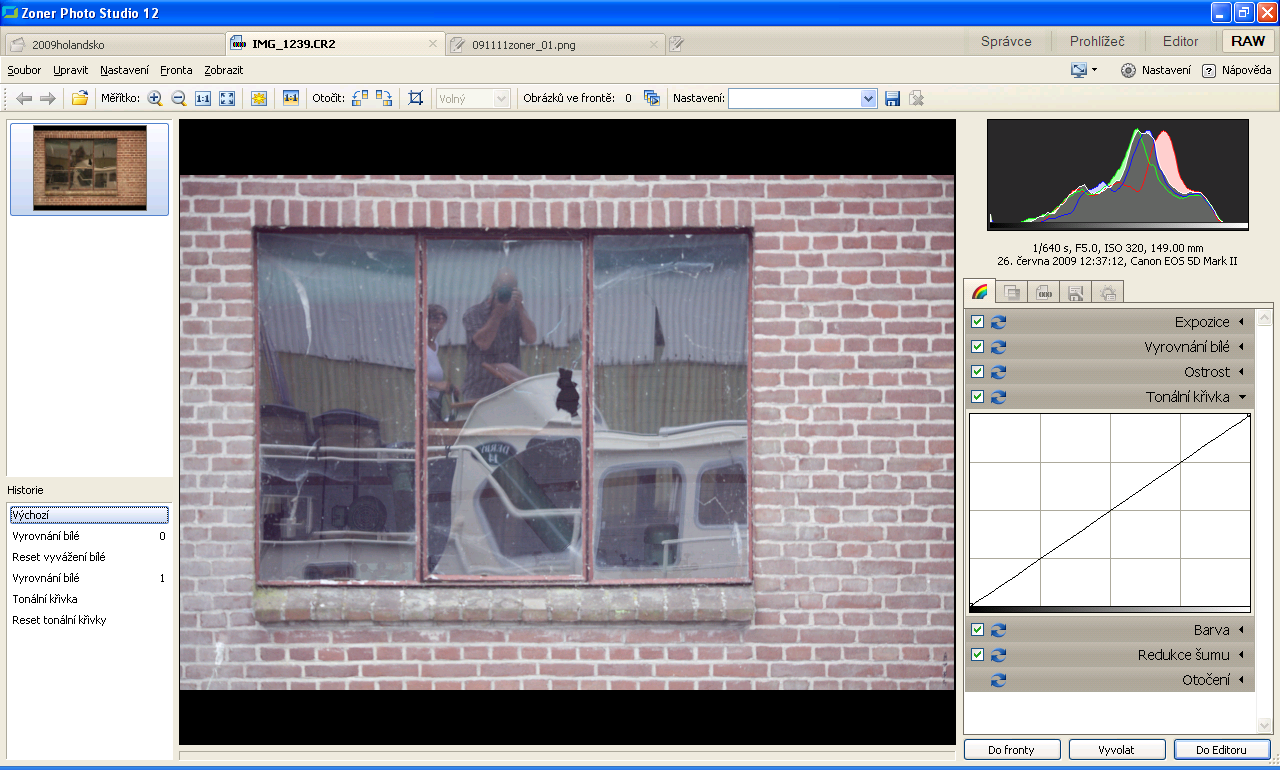This screenshot has width=1280, height=770.
Task: Click the Vyvolat button
Action: (x=1117, y=749)
